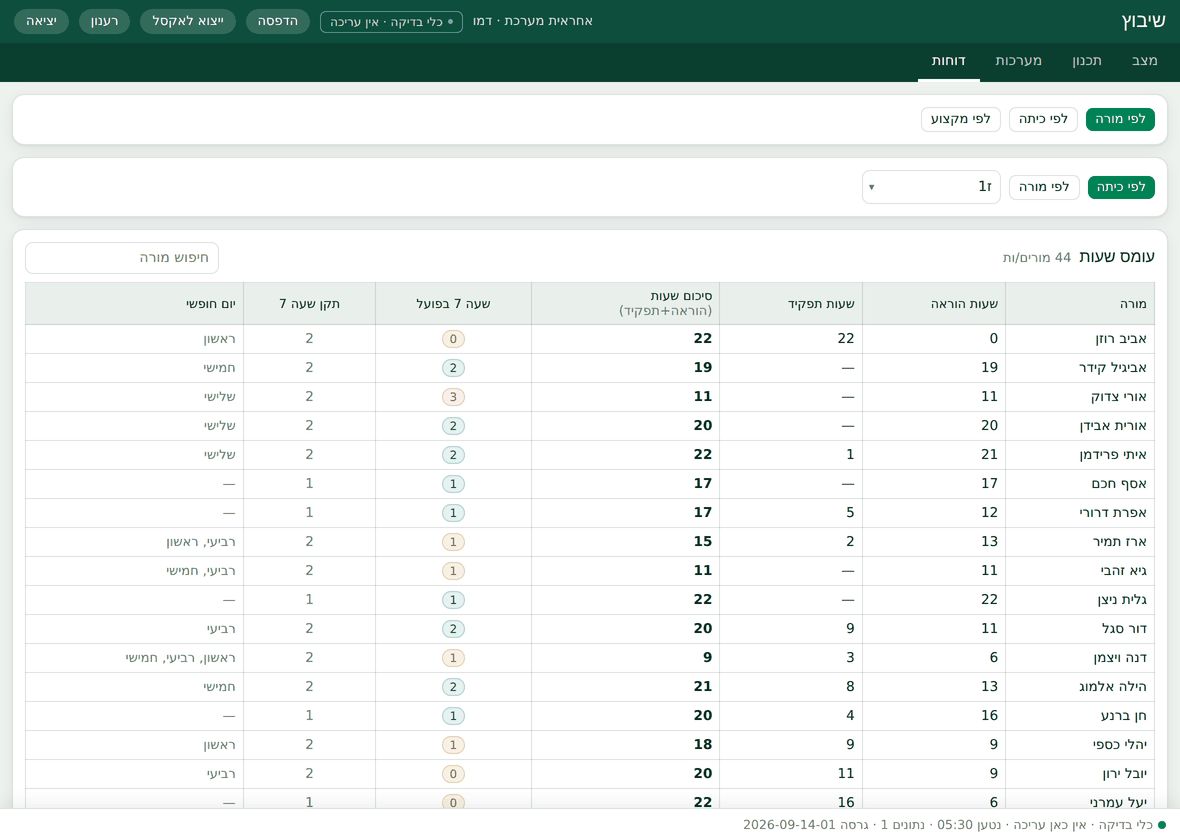Click hour-7 badge 2 in דור סגל row
Image resolution: width=1180 pixels, height=840 pixels.
pyautogui.click(x=453, y=629)
